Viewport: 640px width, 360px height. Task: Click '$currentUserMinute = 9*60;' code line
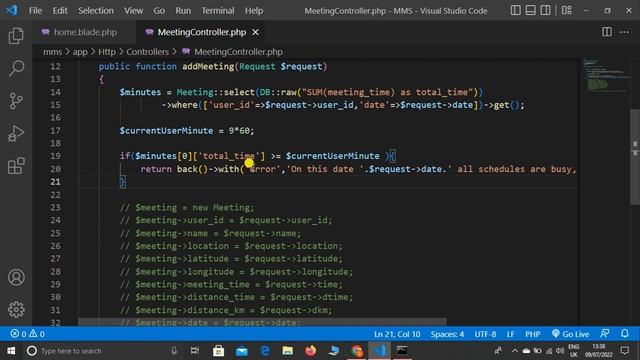point(187,131)
